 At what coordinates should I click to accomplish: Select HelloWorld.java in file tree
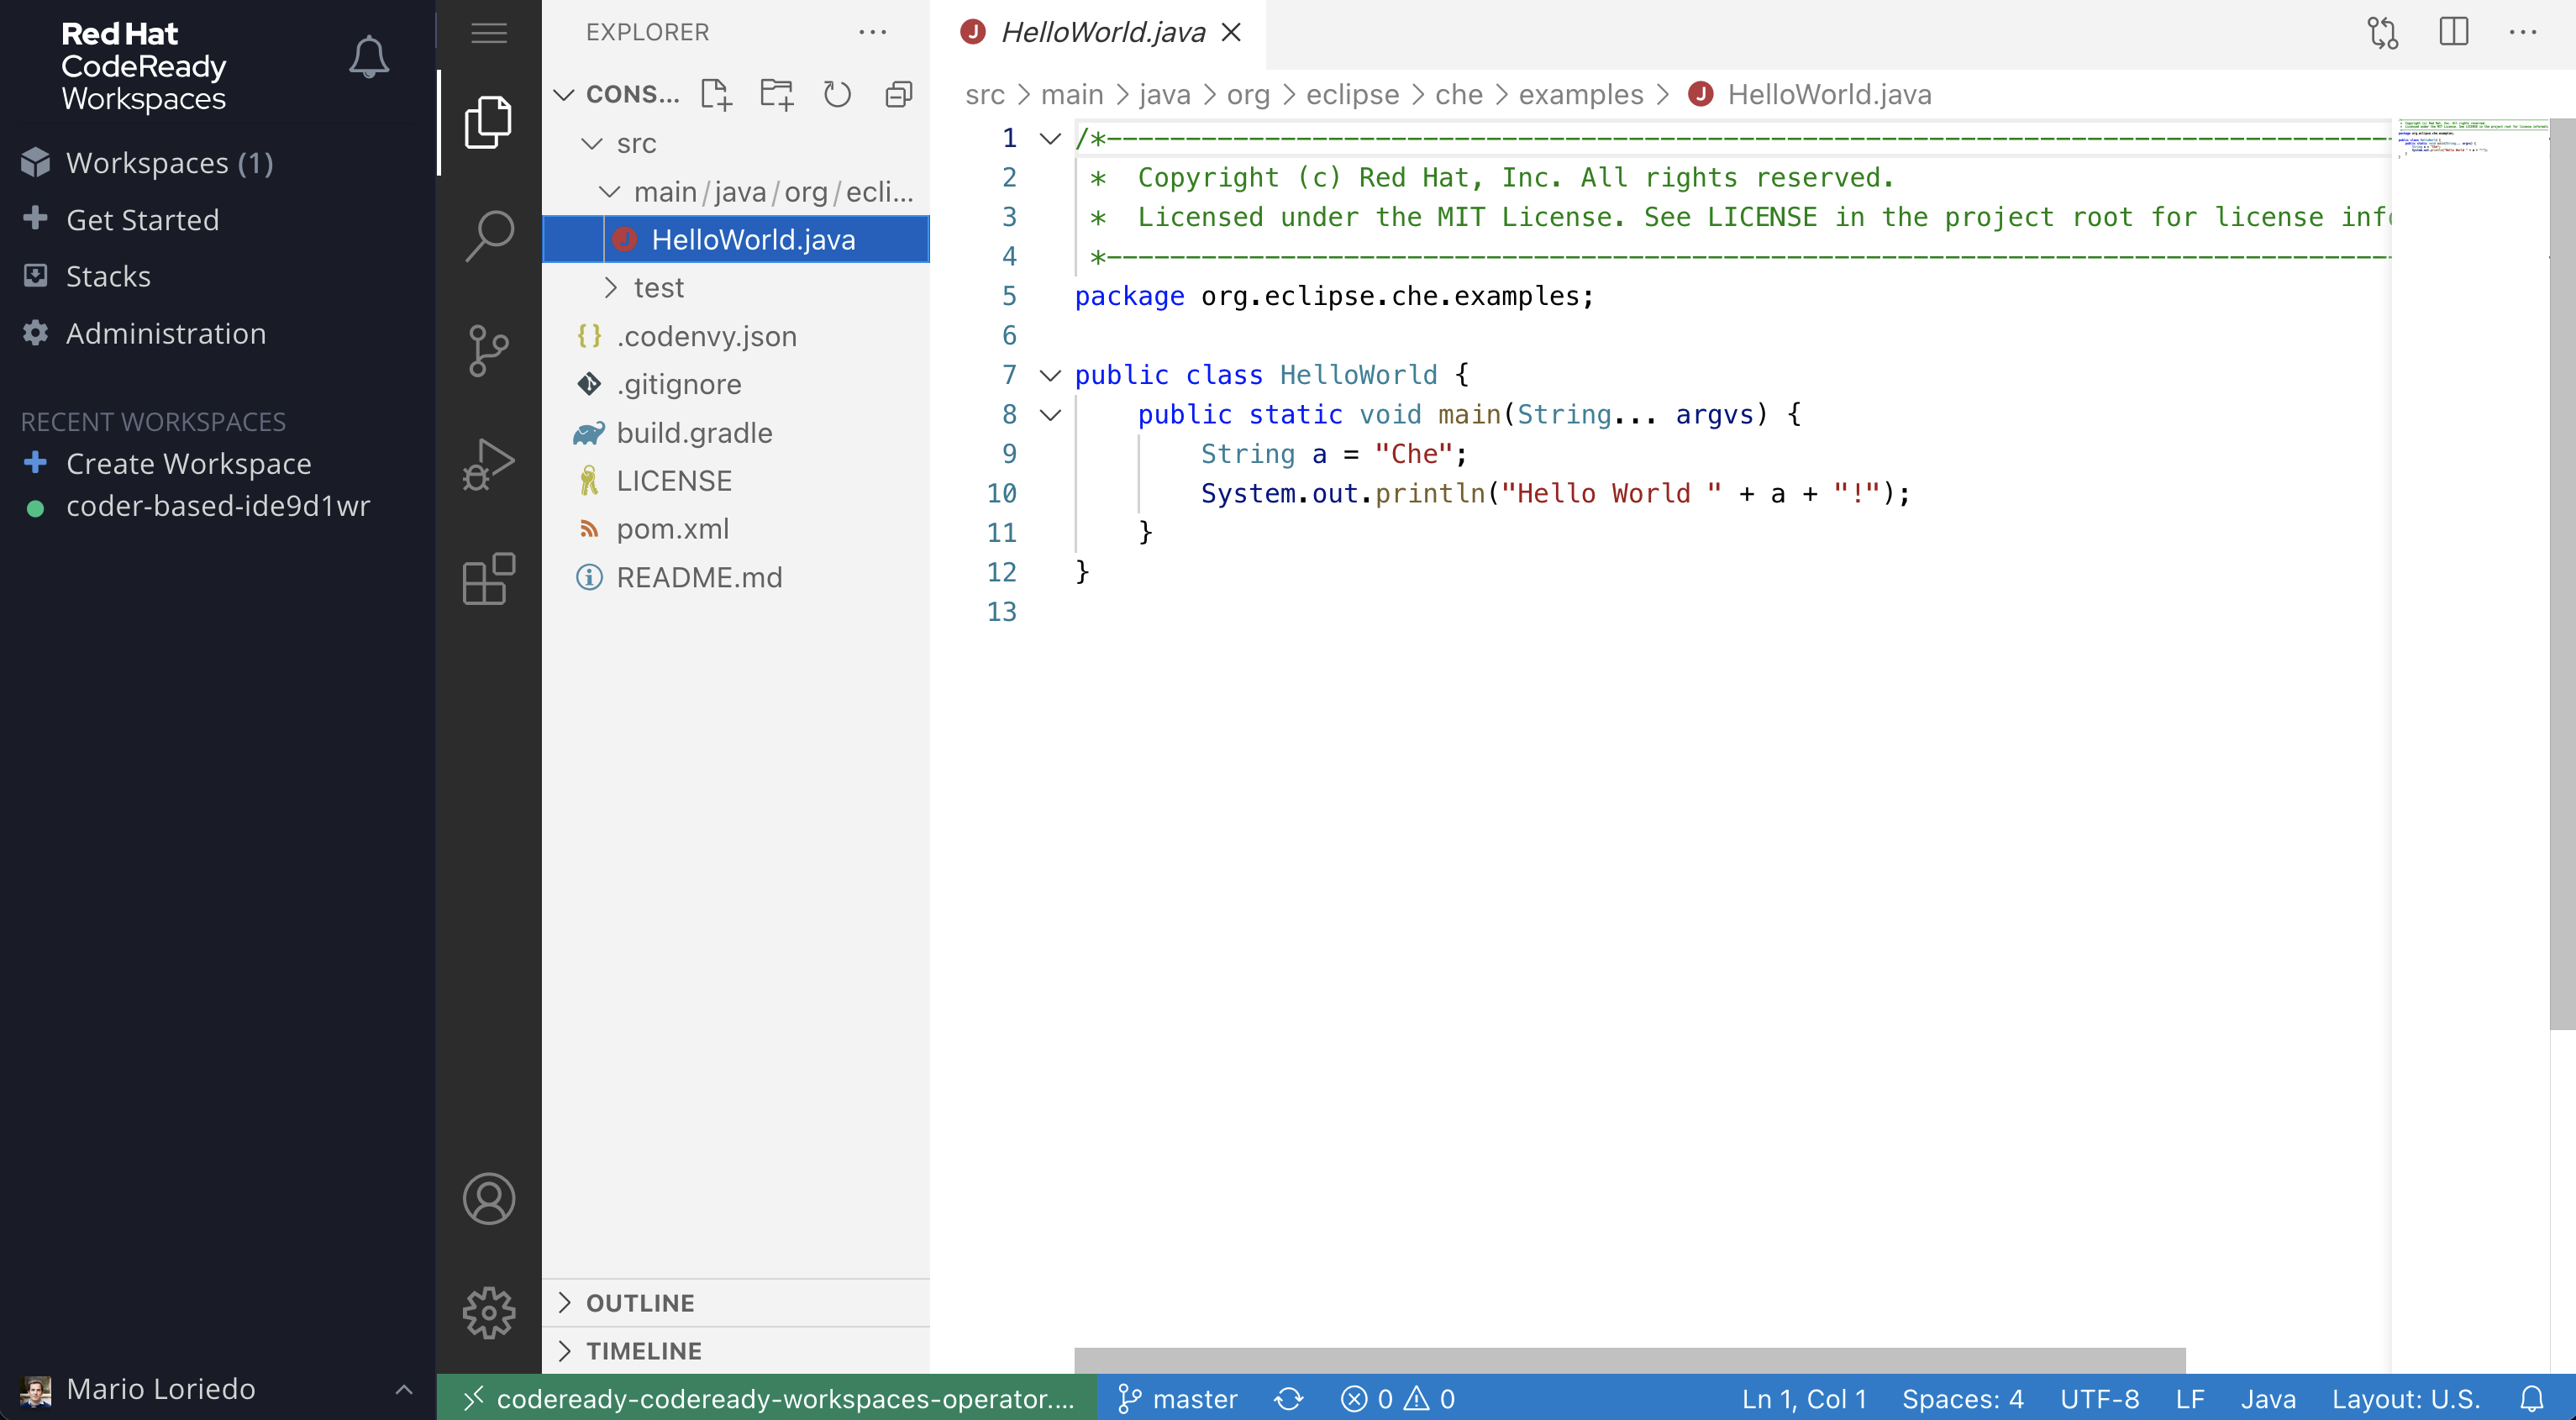pos(736,239)
